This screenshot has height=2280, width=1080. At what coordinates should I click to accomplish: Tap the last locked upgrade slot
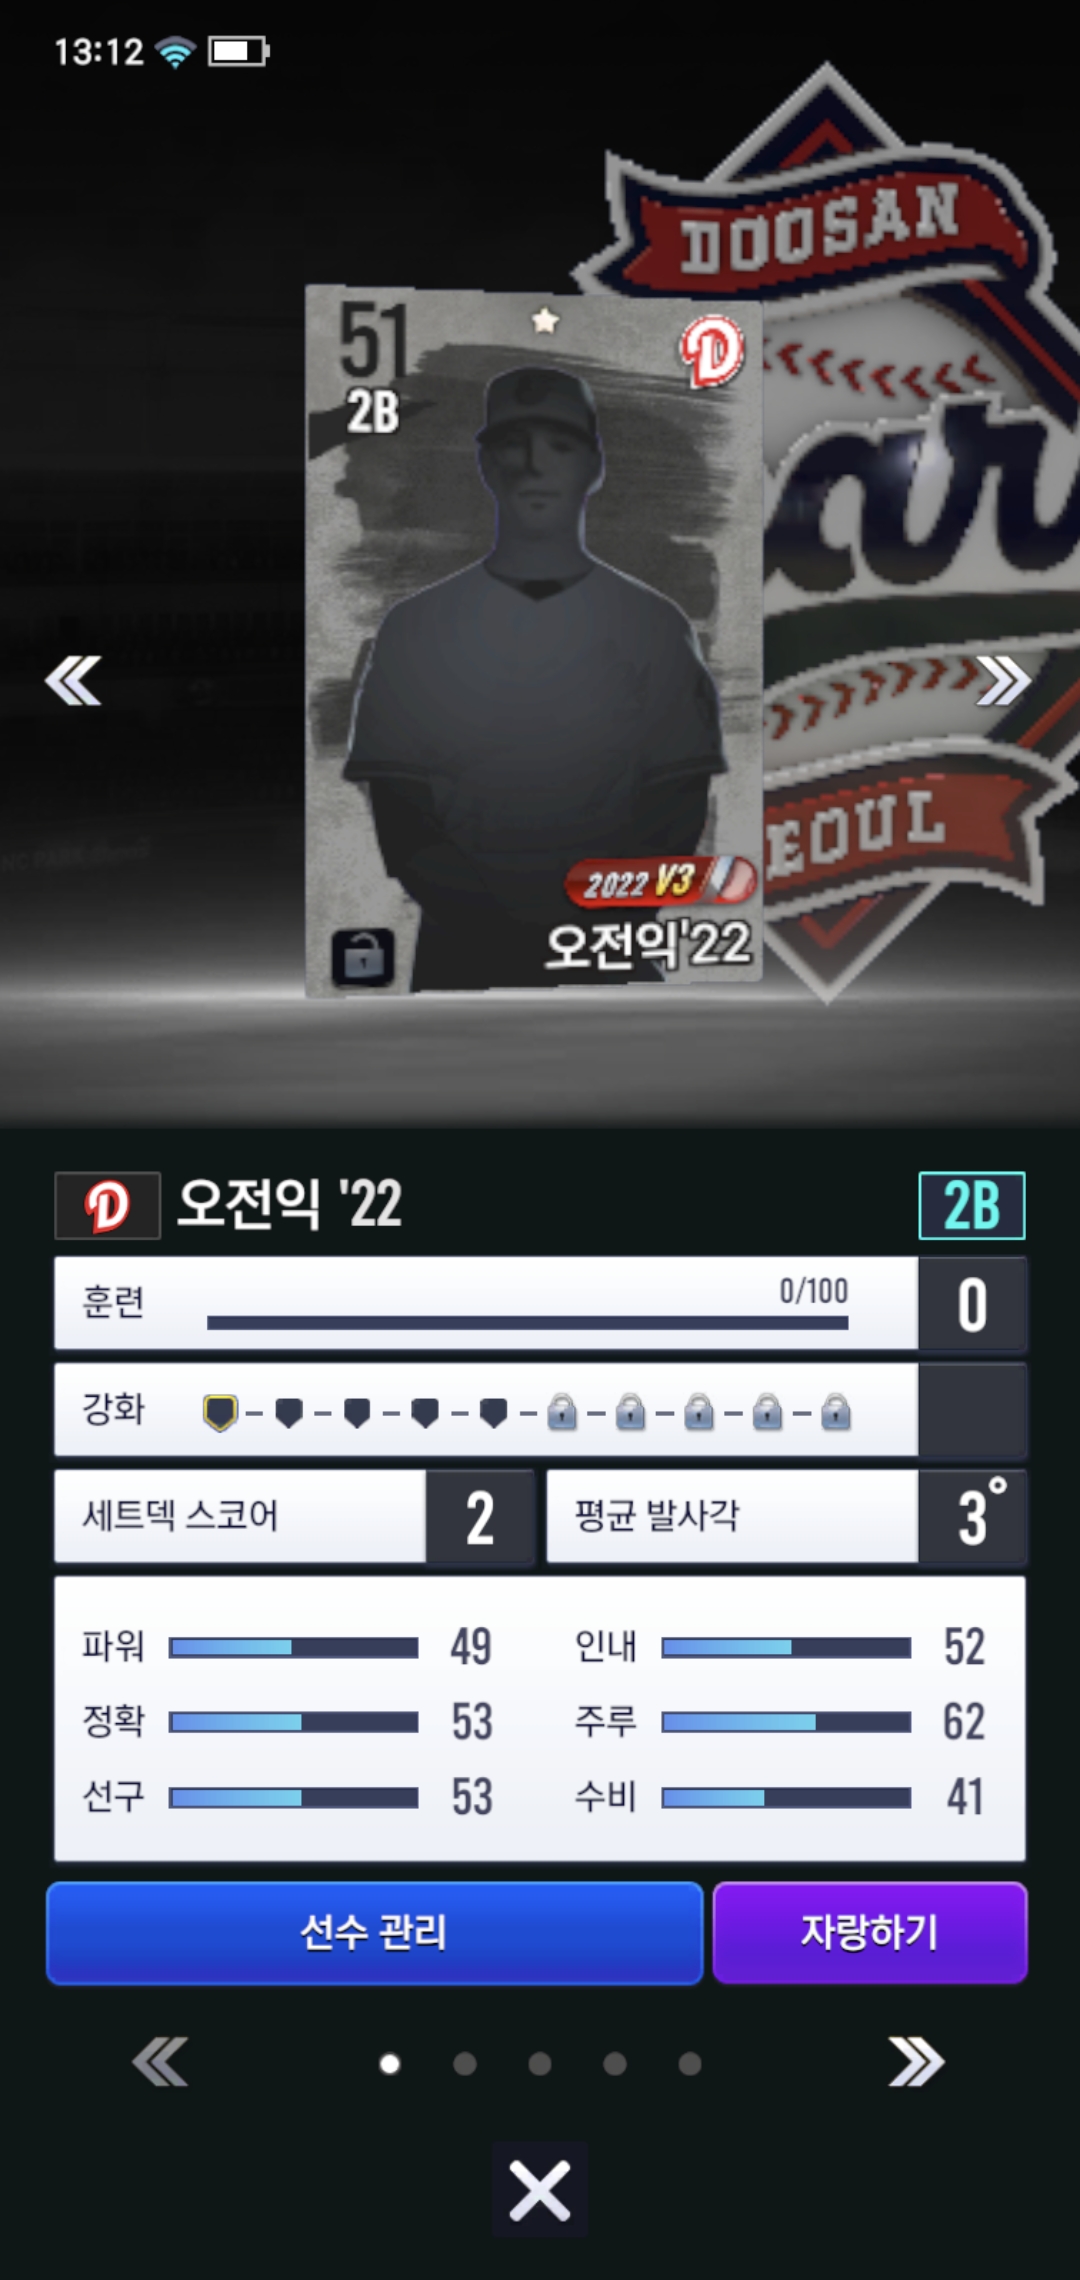836,1413
